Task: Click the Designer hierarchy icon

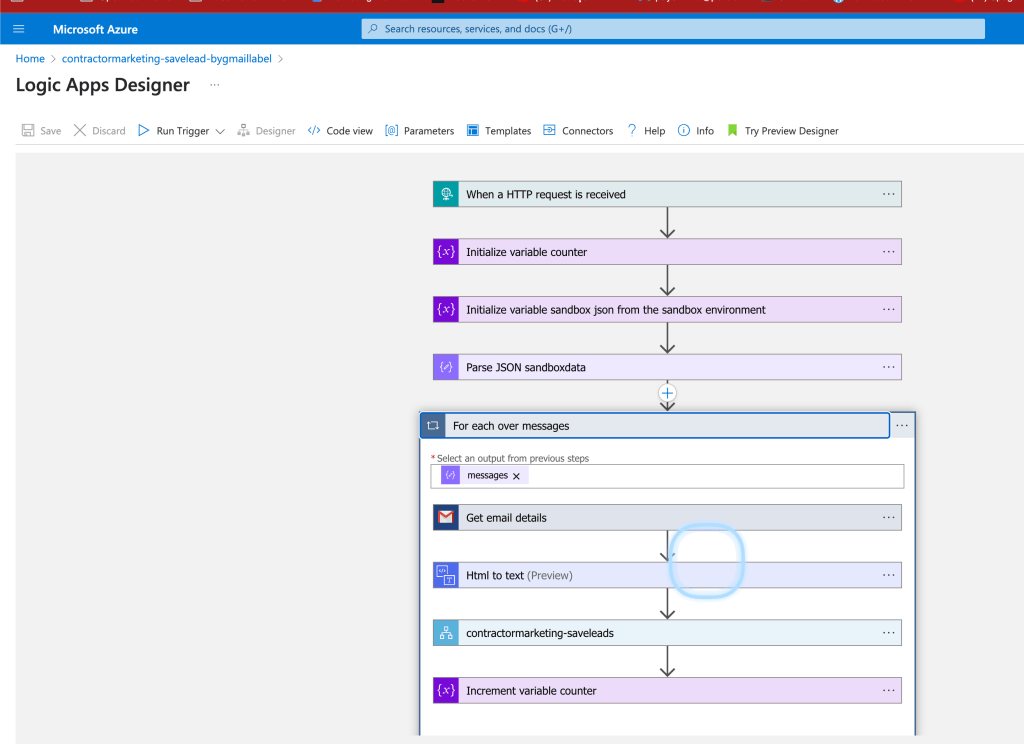Action: pyautogui.click(x=244, y=131)
